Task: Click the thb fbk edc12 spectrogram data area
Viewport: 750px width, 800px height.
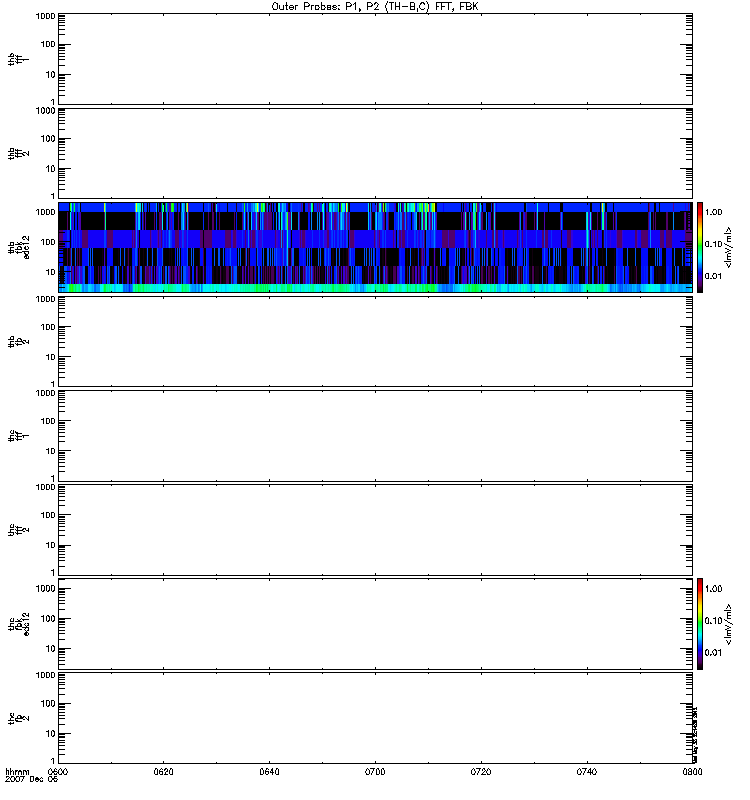Action: (x=375, y=247)
